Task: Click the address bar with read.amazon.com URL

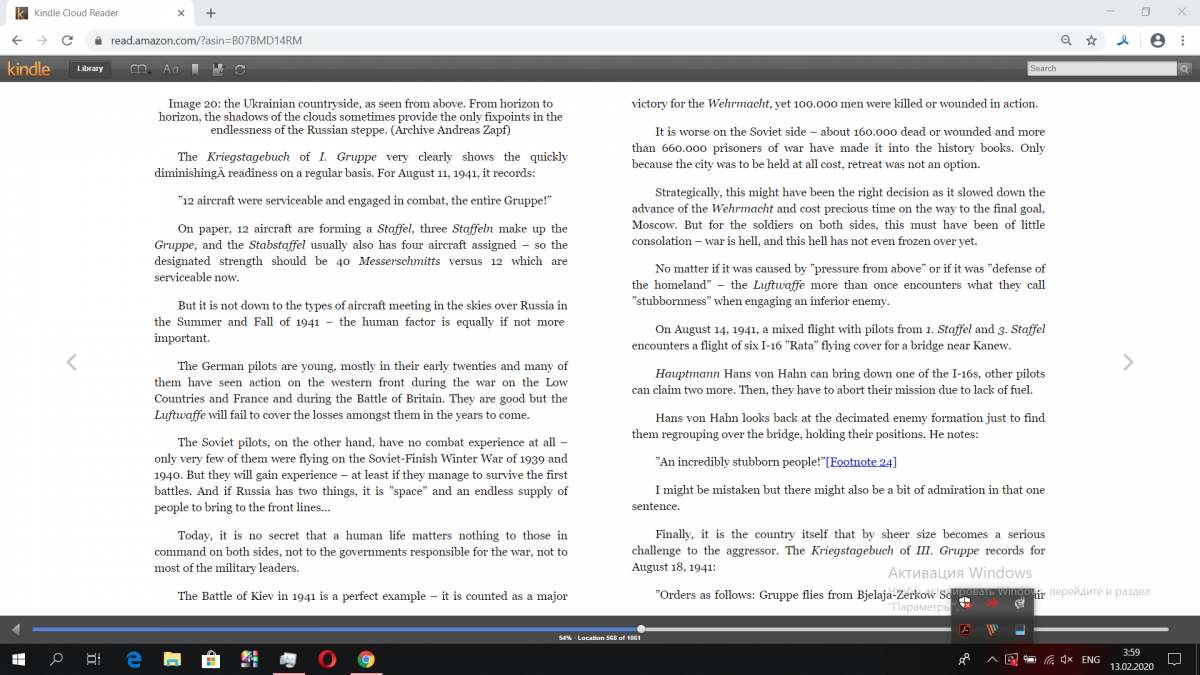Action: pos(570,40)
